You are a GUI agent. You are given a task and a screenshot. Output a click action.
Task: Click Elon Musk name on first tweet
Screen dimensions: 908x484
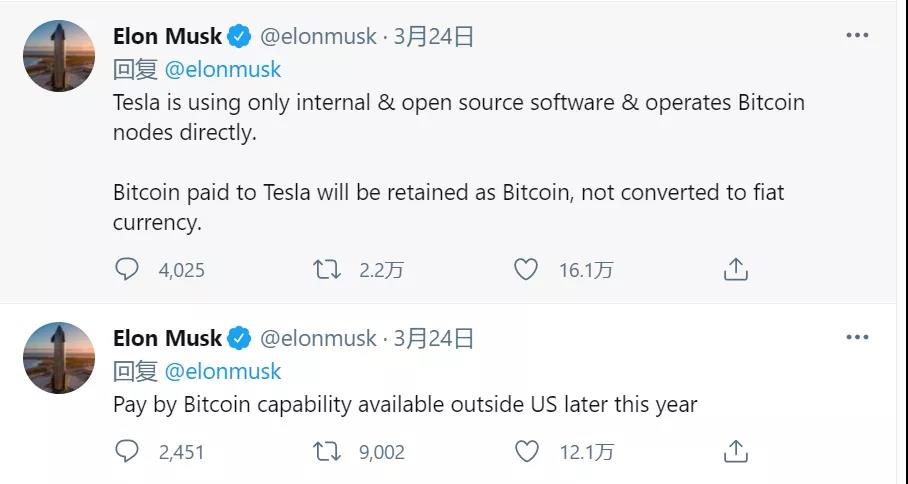click(x=167, y=36)
